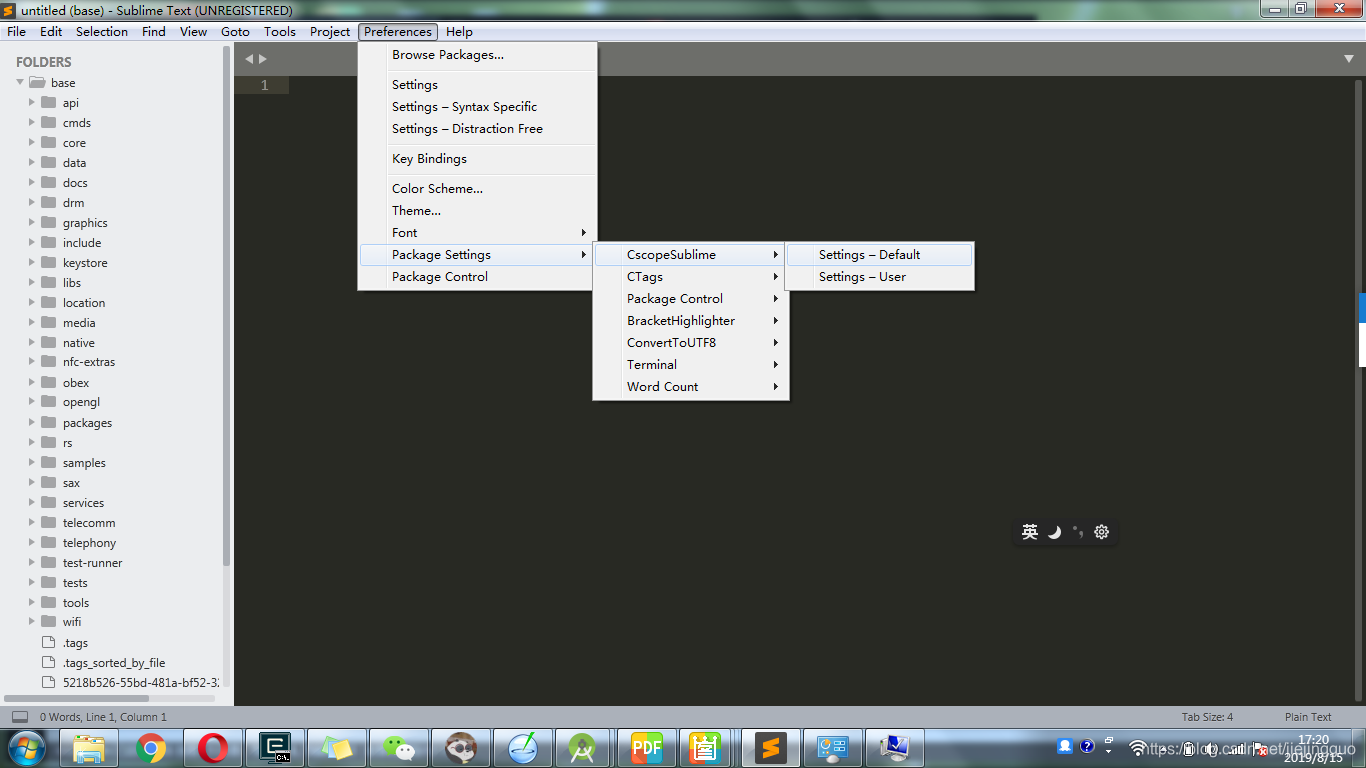Expand the core folder arrow

(x=31, y=142)
